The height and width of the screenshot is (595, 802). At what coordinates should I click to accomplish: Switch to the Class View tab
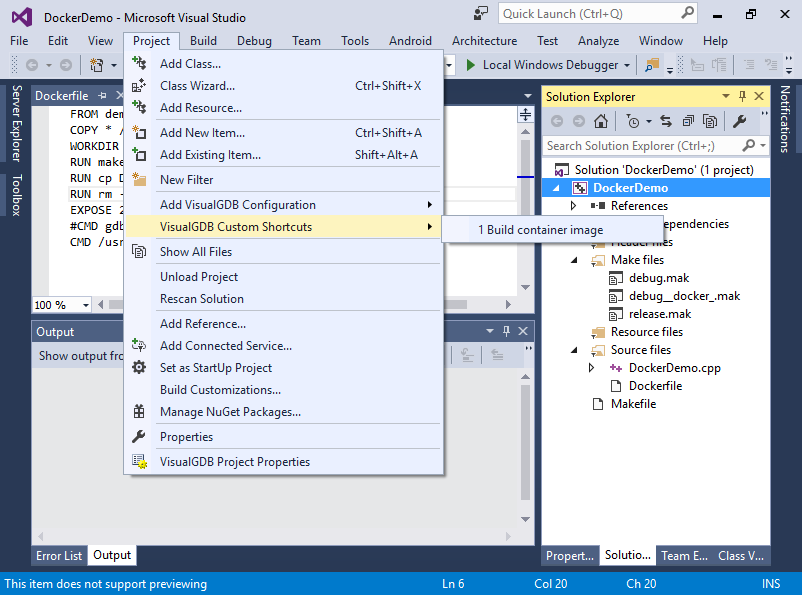click(x=741, y=556)
